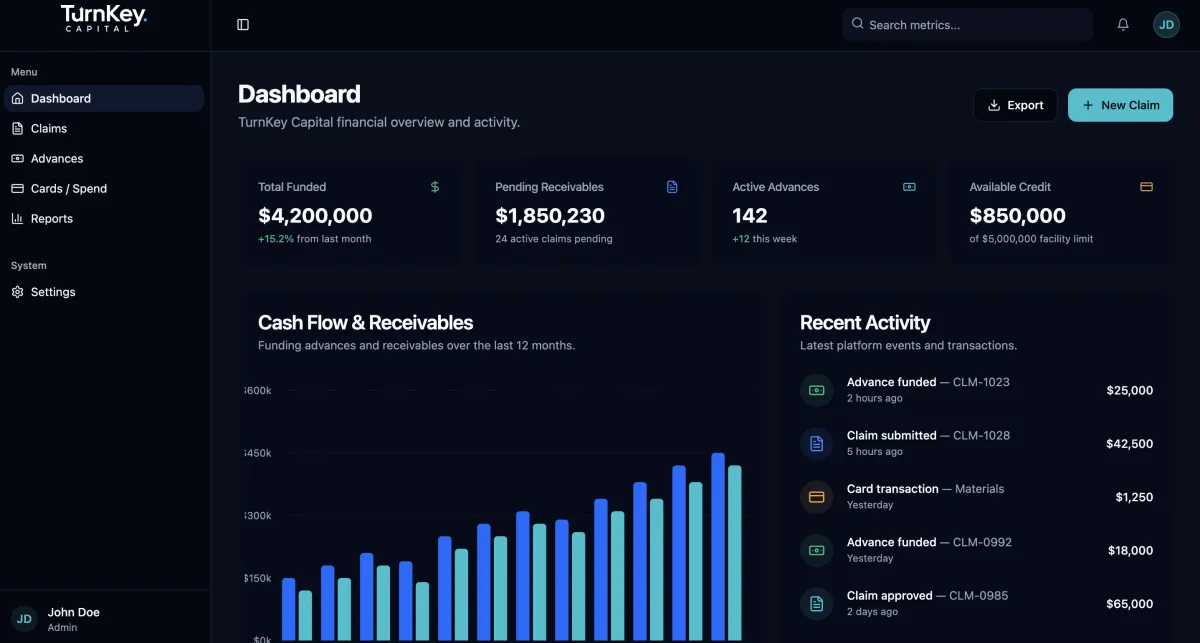Screen dimensions: 1200x643
Task: Go to Advances in the sidebar
Action: coord(57,158)
